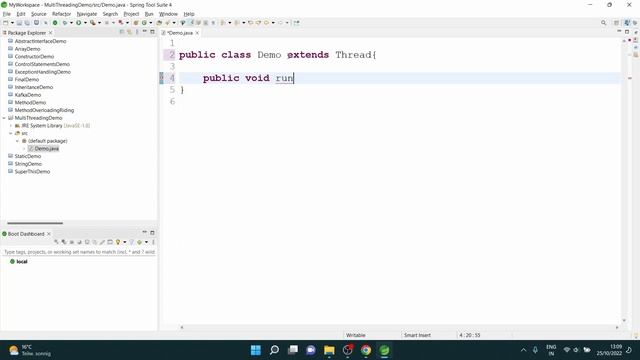The width and height of the screenshot is (640, 360).
Task: Click the taskbar weather widget
Action: (x=31, y=350)
